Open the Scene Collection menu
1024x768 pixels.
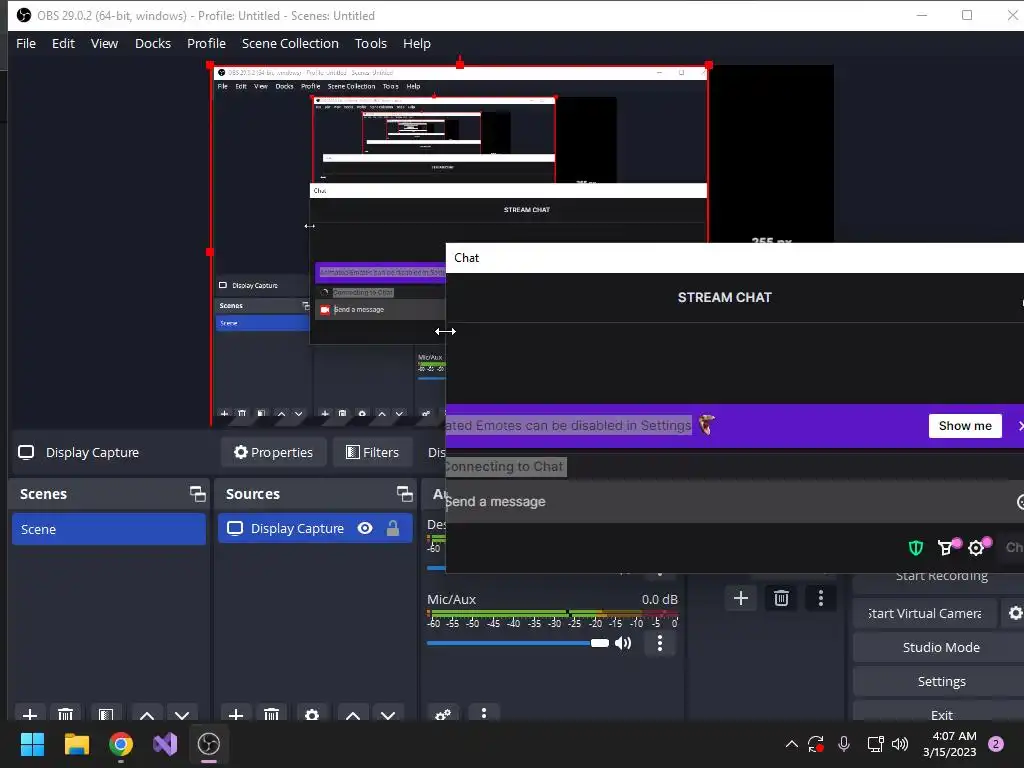tap(290, 43)
